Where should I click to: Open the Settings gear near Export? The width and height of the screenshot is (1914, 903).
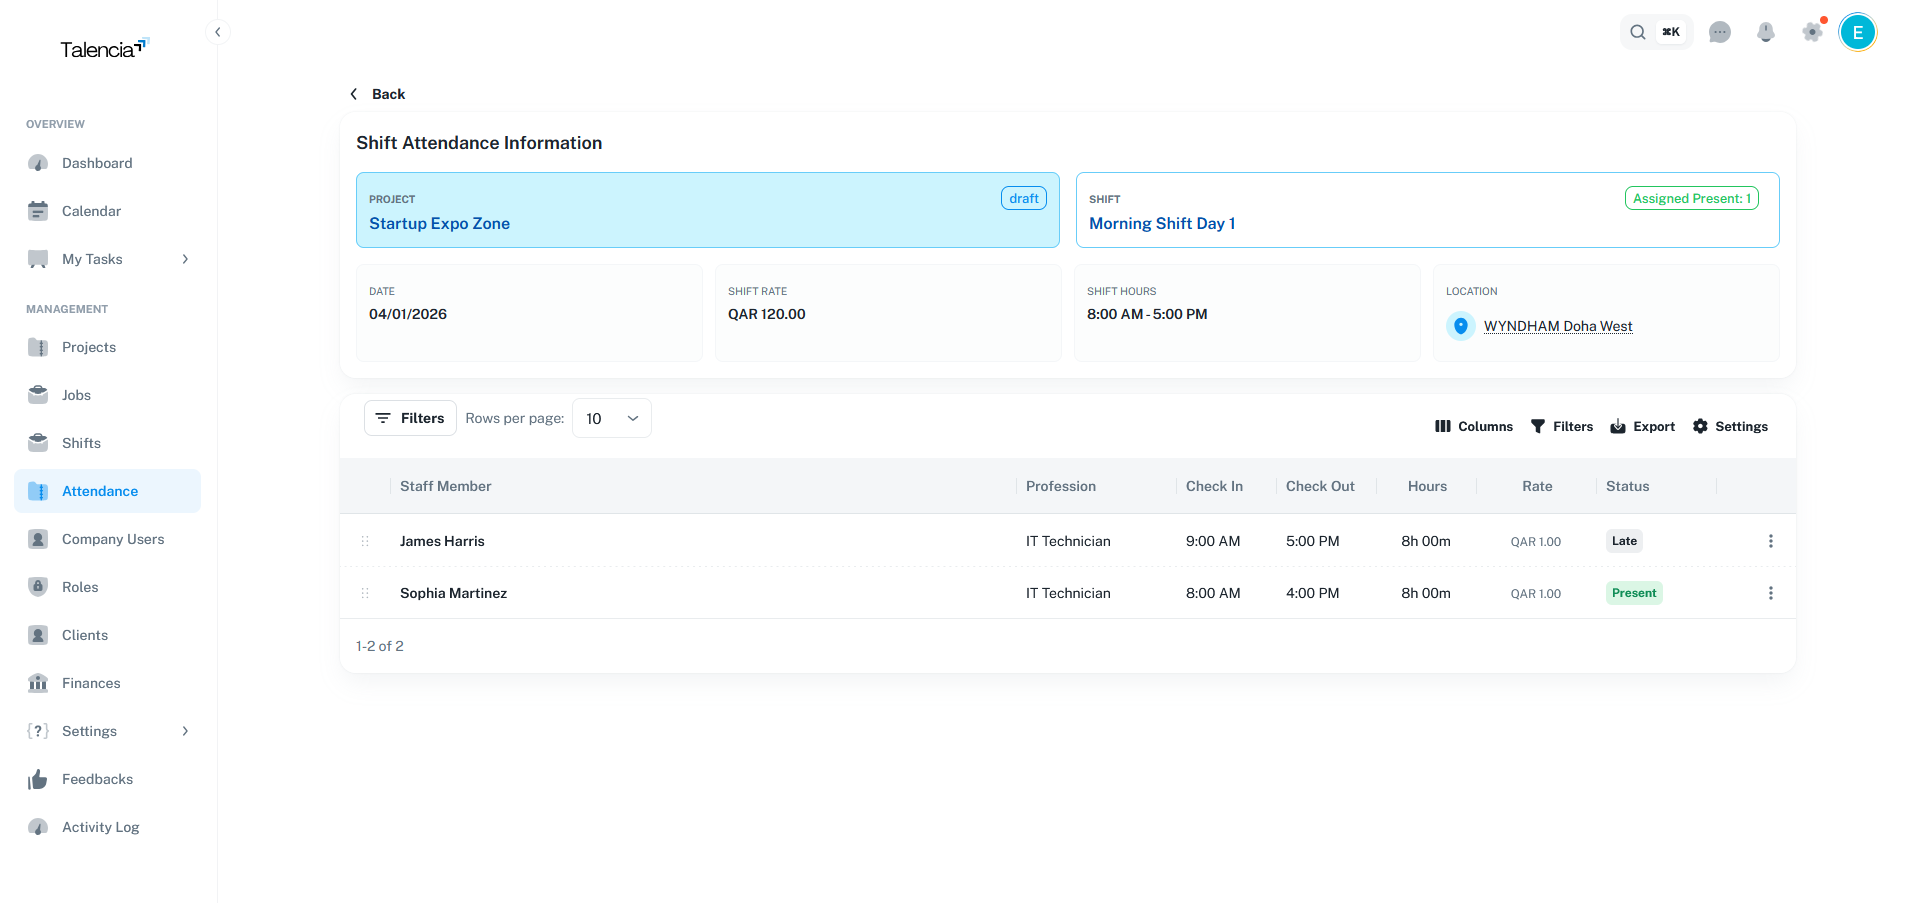(1730, 426)
